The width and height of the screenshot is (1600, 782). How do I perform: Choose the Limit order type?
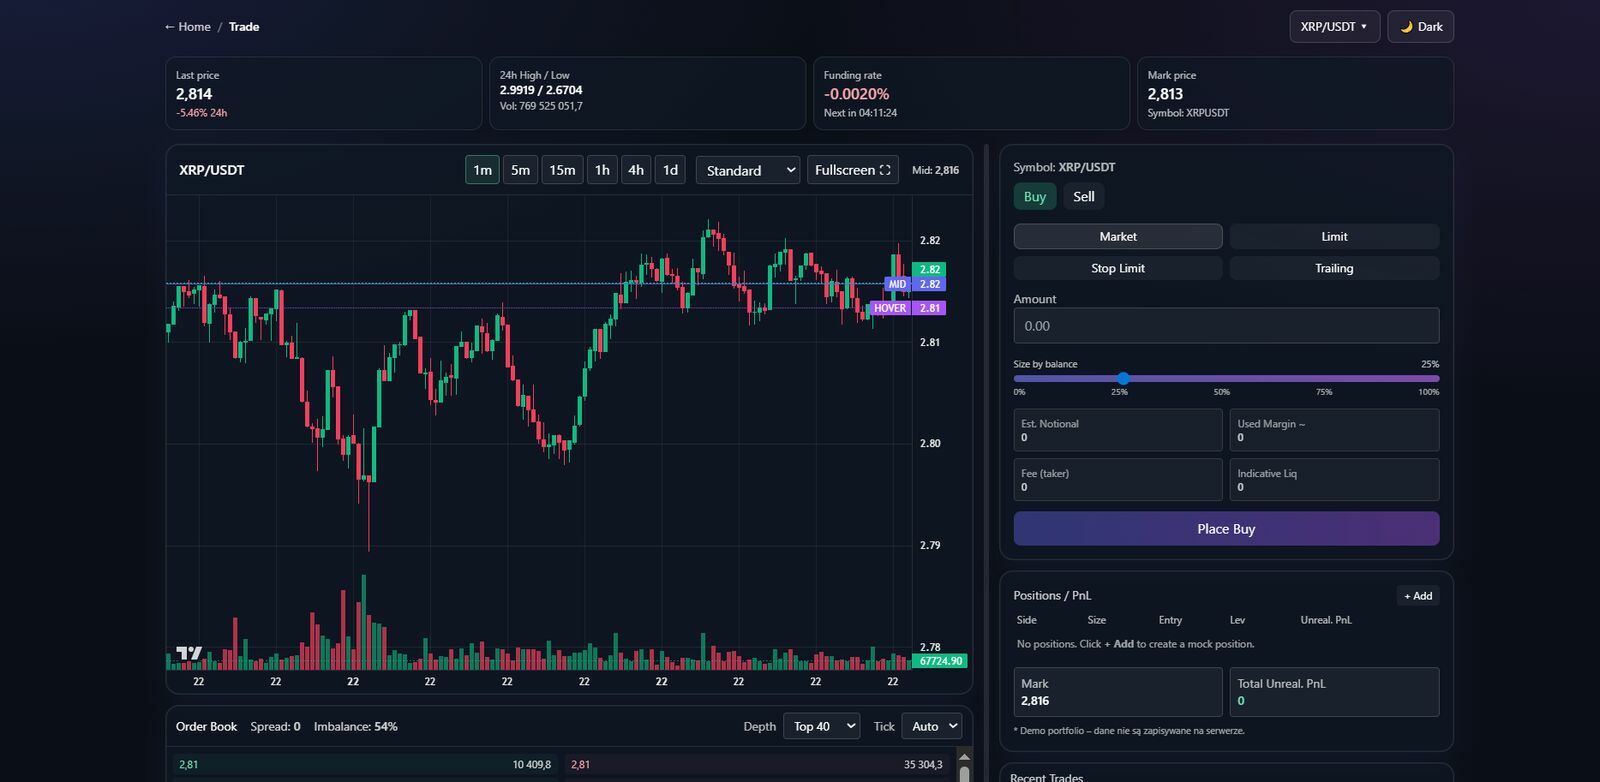pyautogui.click(x=1334, y=237)
